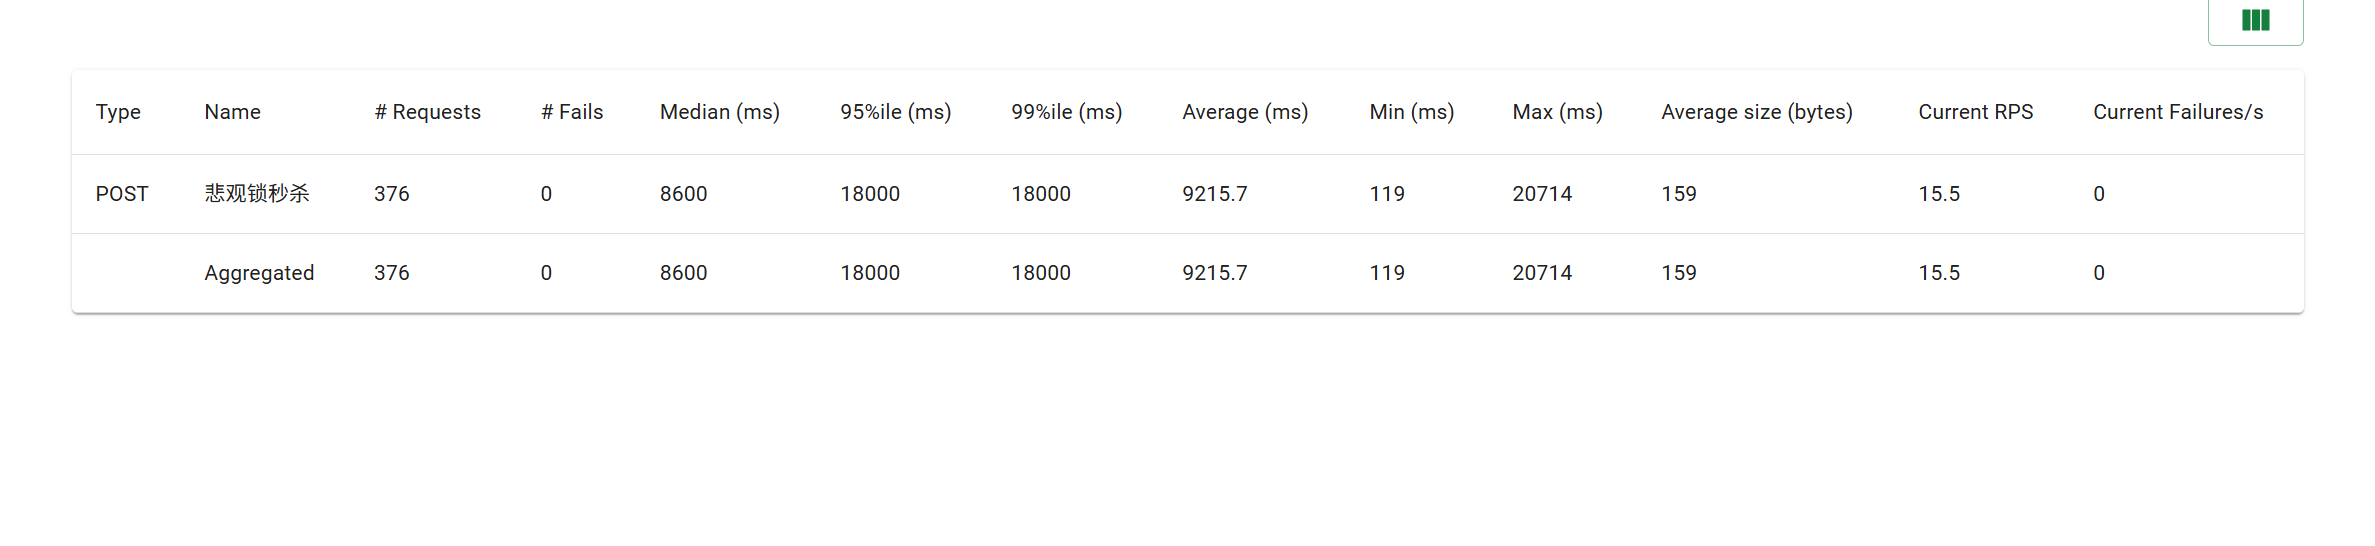Sort by 99%ile (ms) column header
This screenshot has height=546, width=2375.
pos(1066,112)
